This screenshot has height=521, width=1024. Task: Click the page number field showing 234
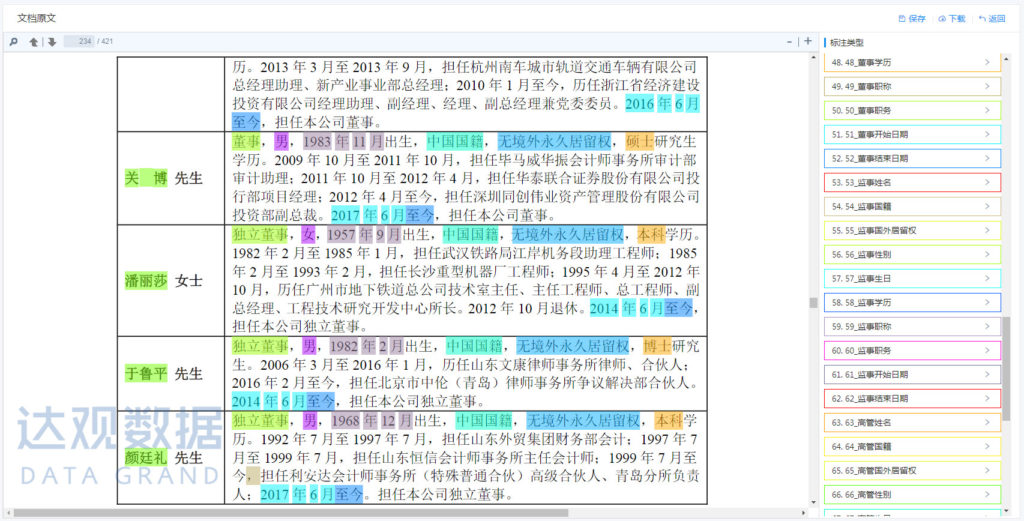click(x=79, y=42)
